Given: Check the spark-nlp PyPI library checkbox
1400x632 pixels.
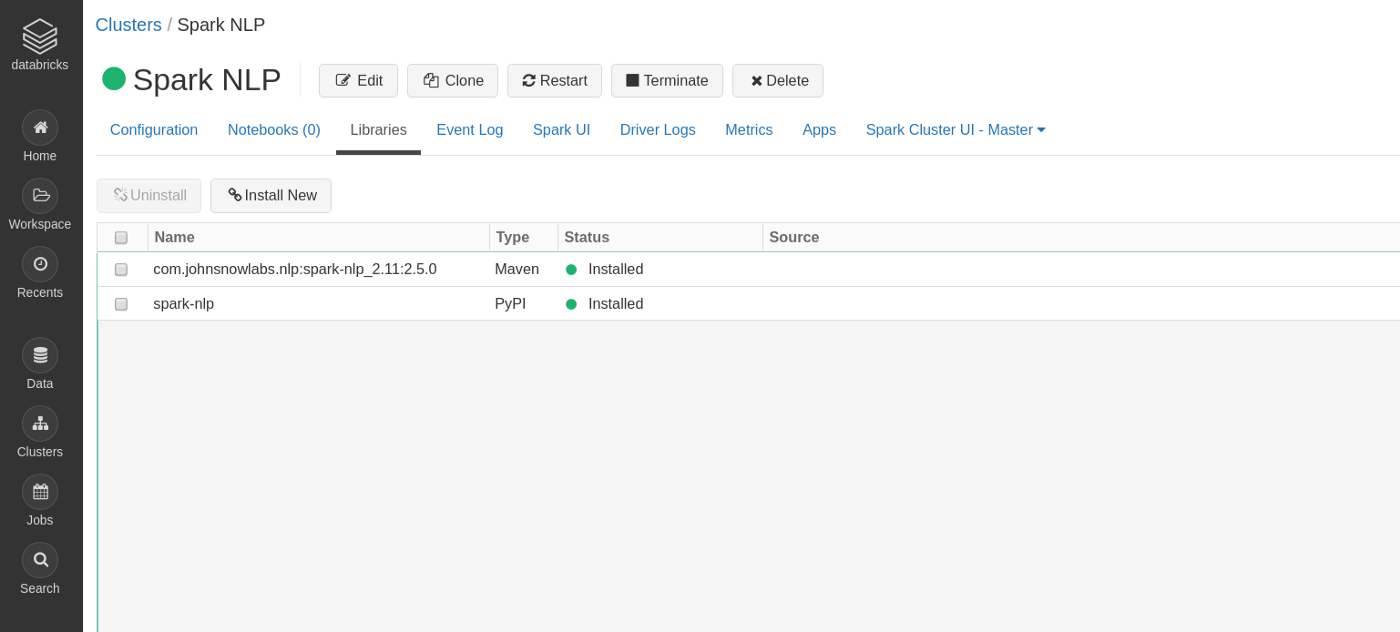Looking at the screenshot, I should pyautogui.click(x=121, y=304).
